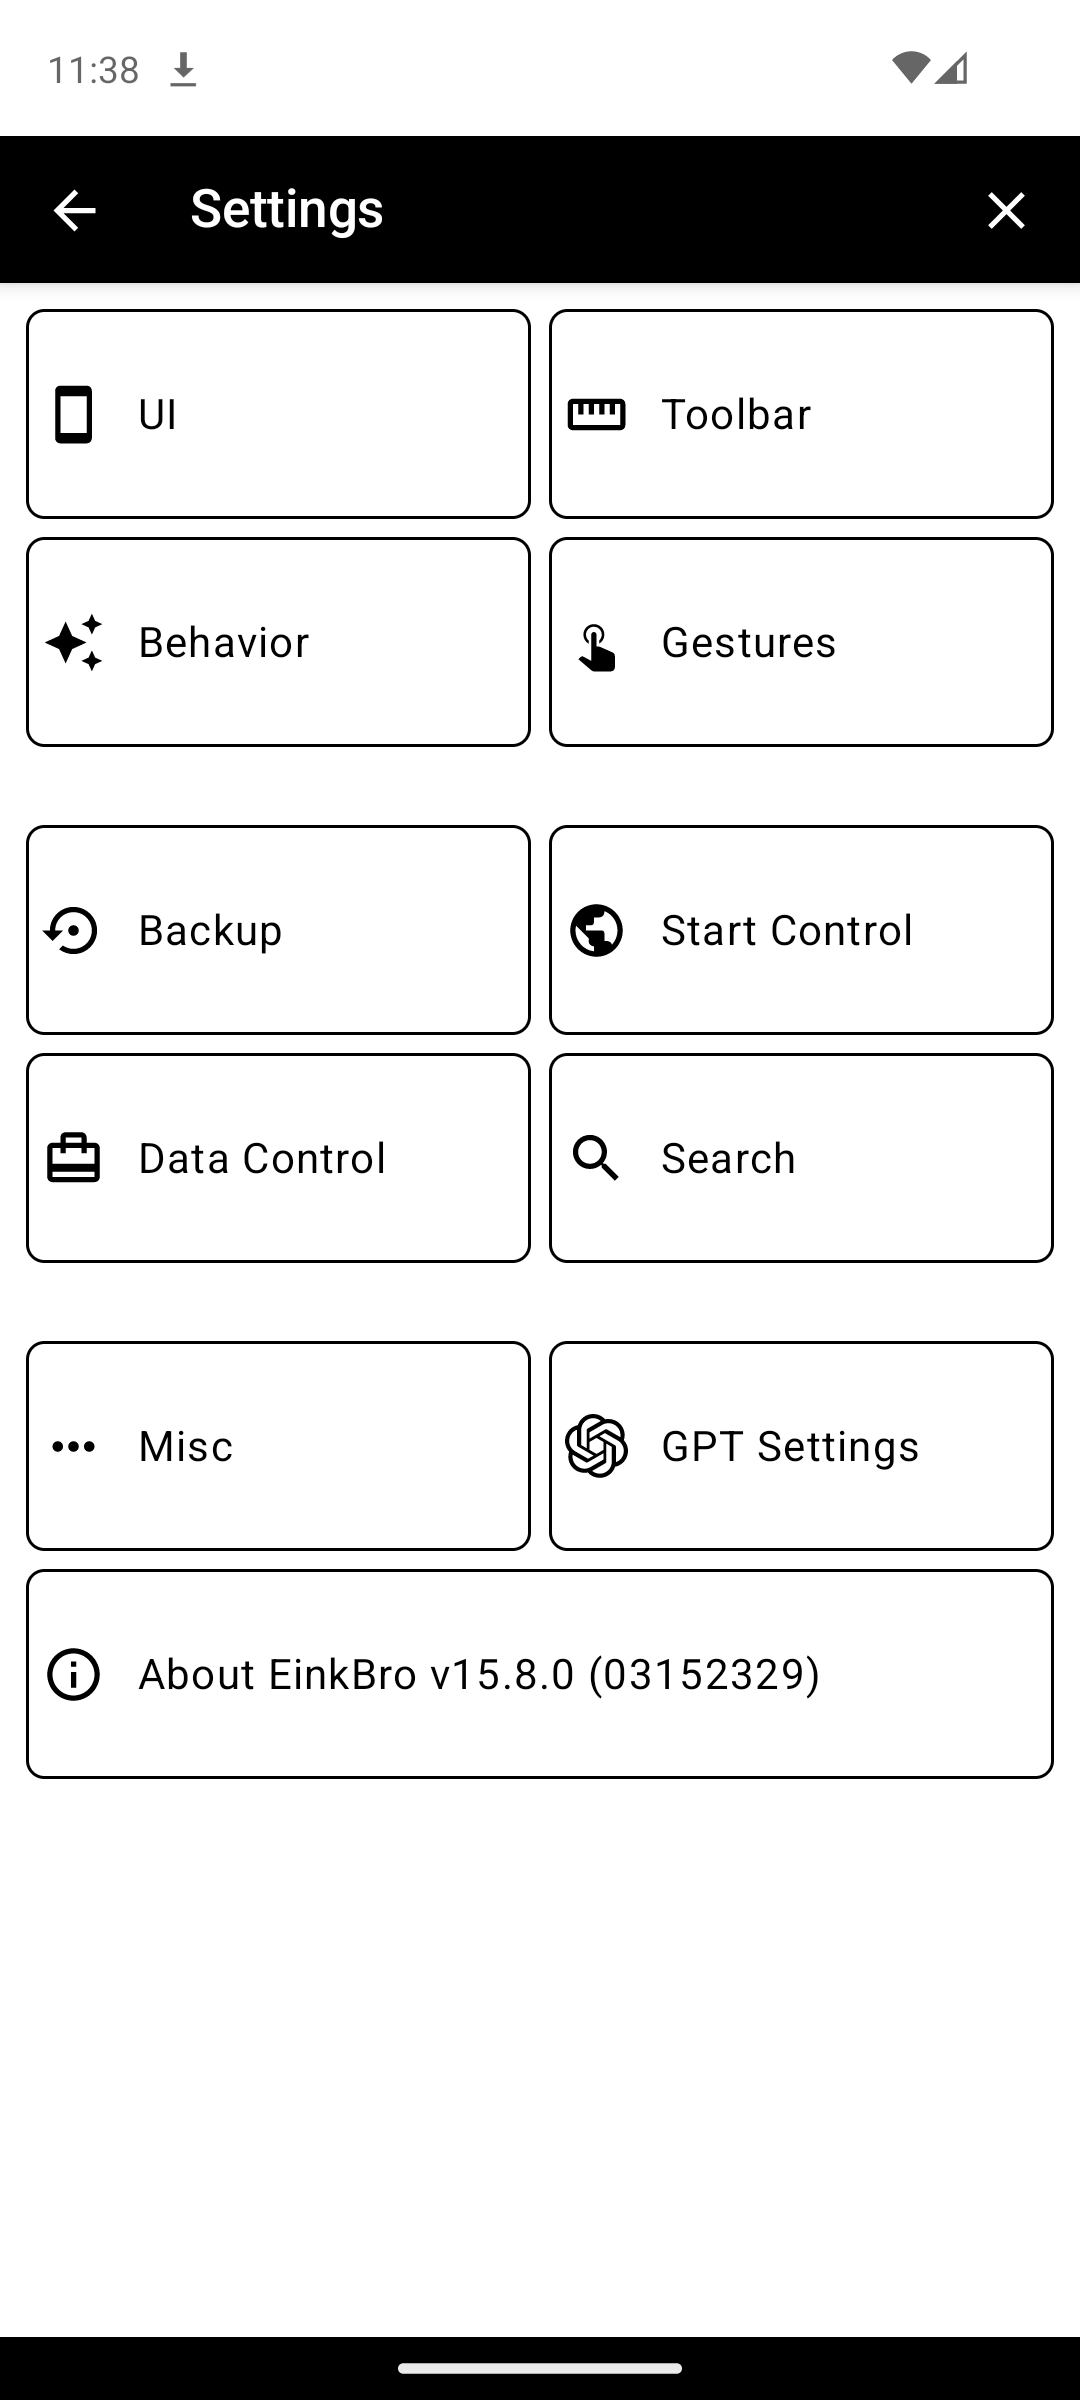This screenshot has height=2400, width=1080.
Task: Open the Gestures settings section
Action: 801,642
